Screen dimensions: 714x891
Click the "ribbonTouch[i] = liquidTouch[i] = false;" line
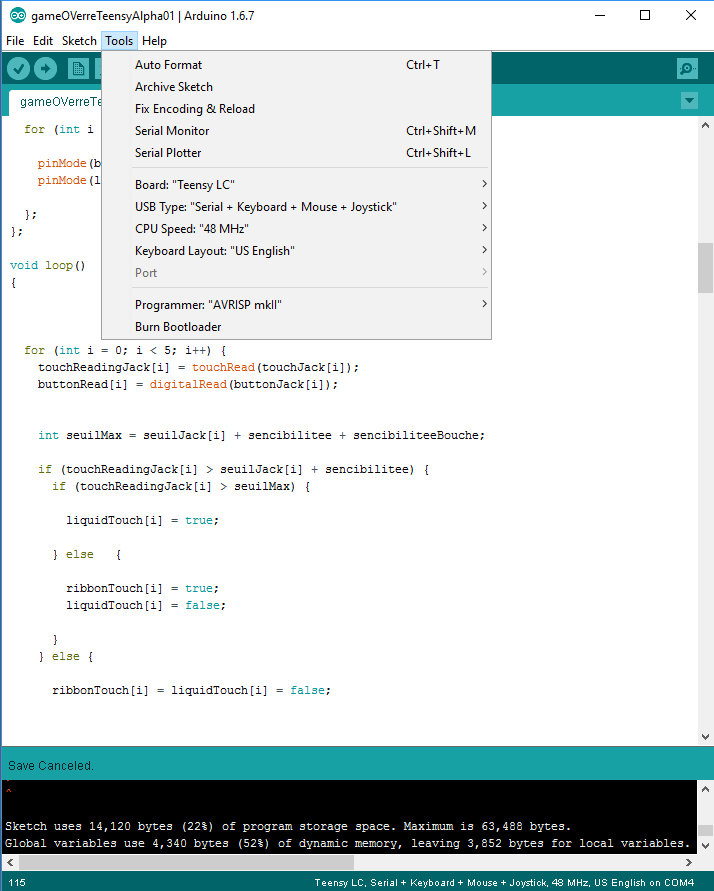191,690
